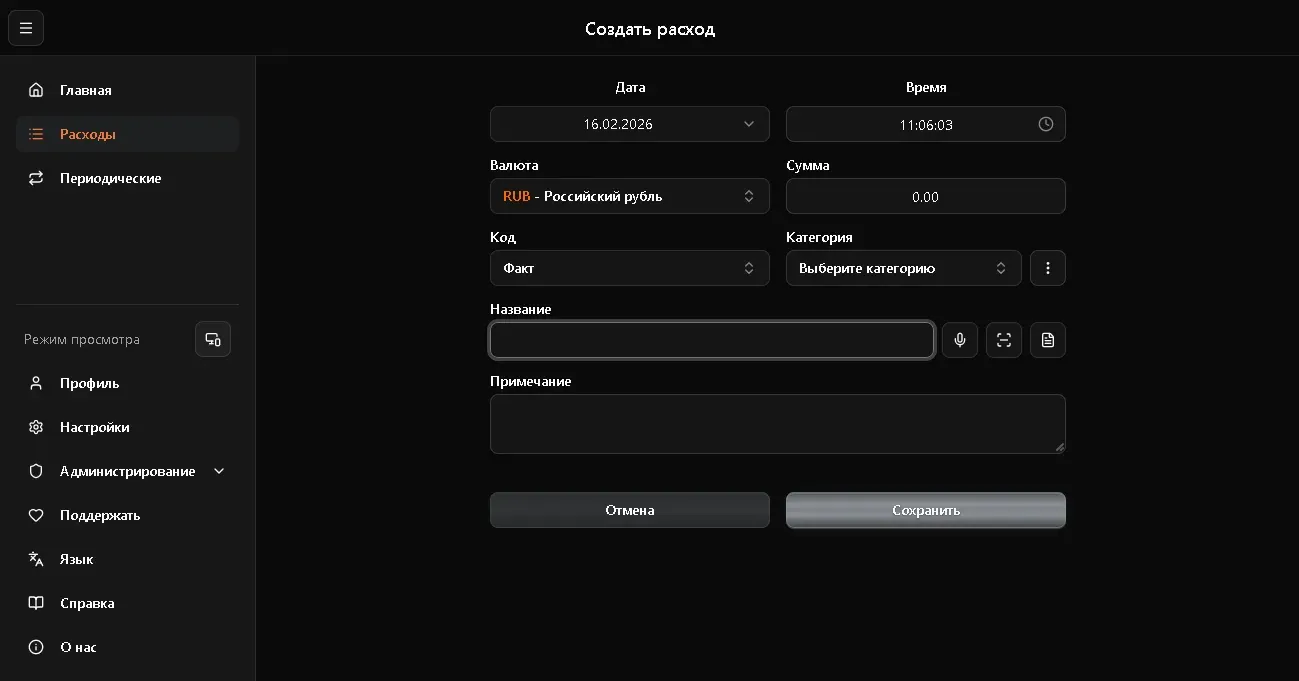Open the Дата date dropdown
1299x681 pixels.
click(x=630, y=124)
